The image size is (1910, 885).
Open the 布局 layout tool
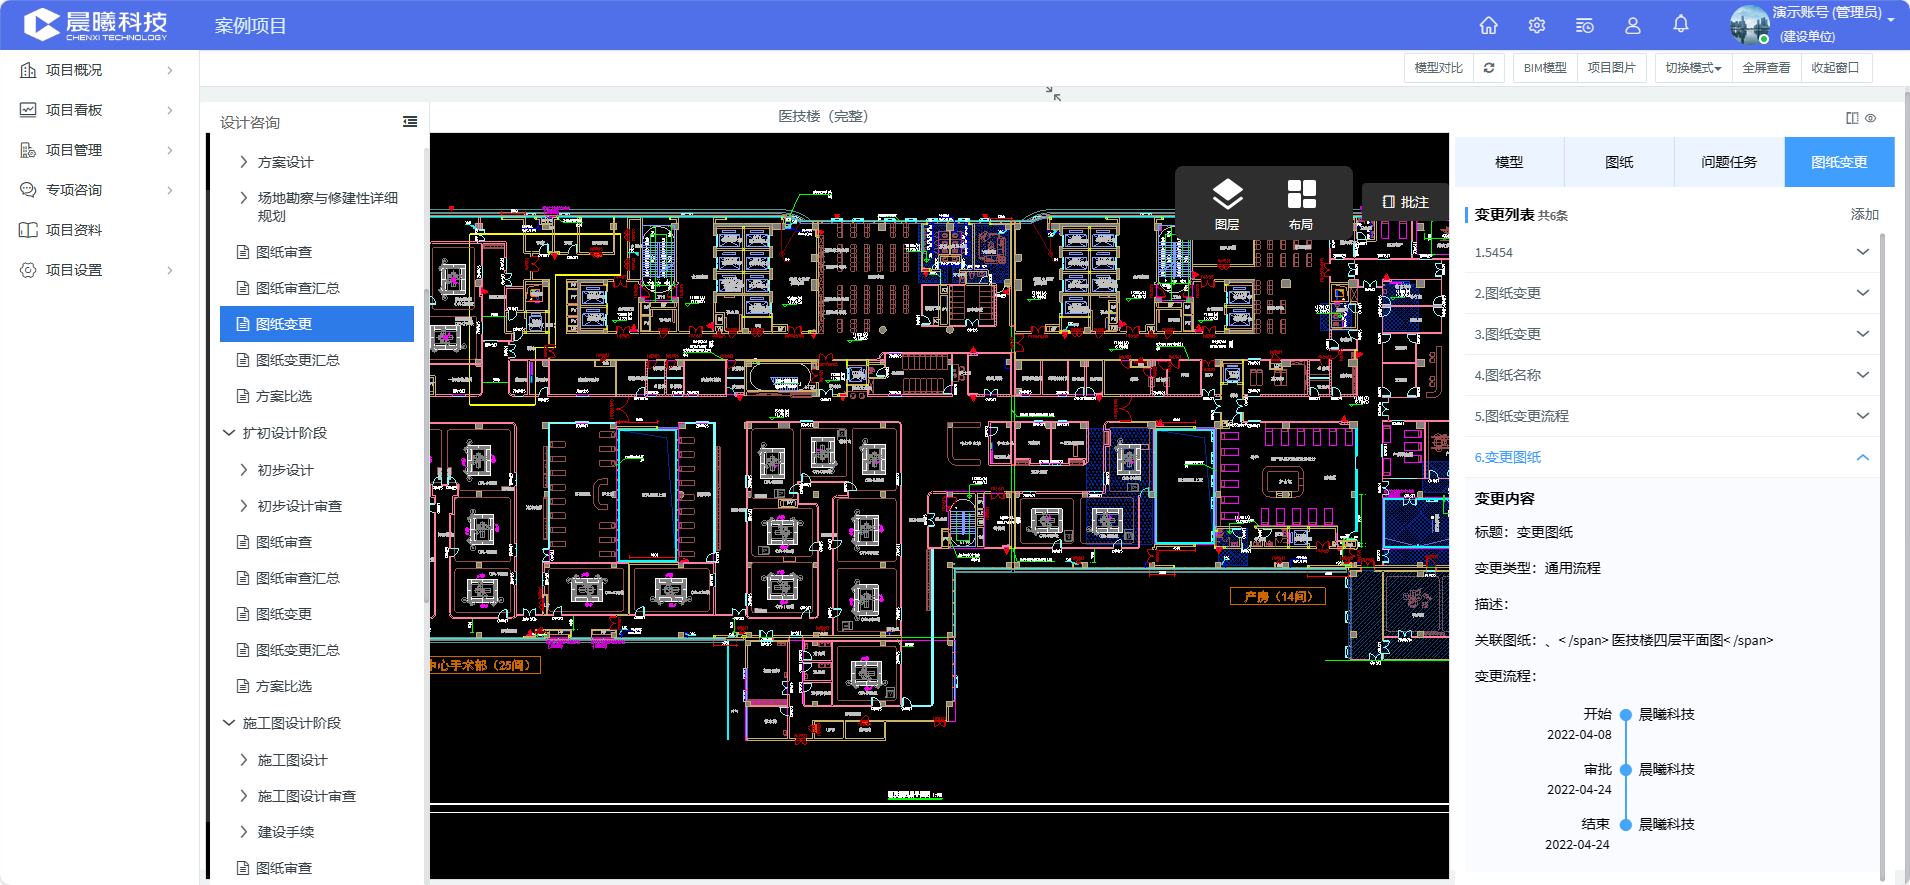pos(1301,203)
